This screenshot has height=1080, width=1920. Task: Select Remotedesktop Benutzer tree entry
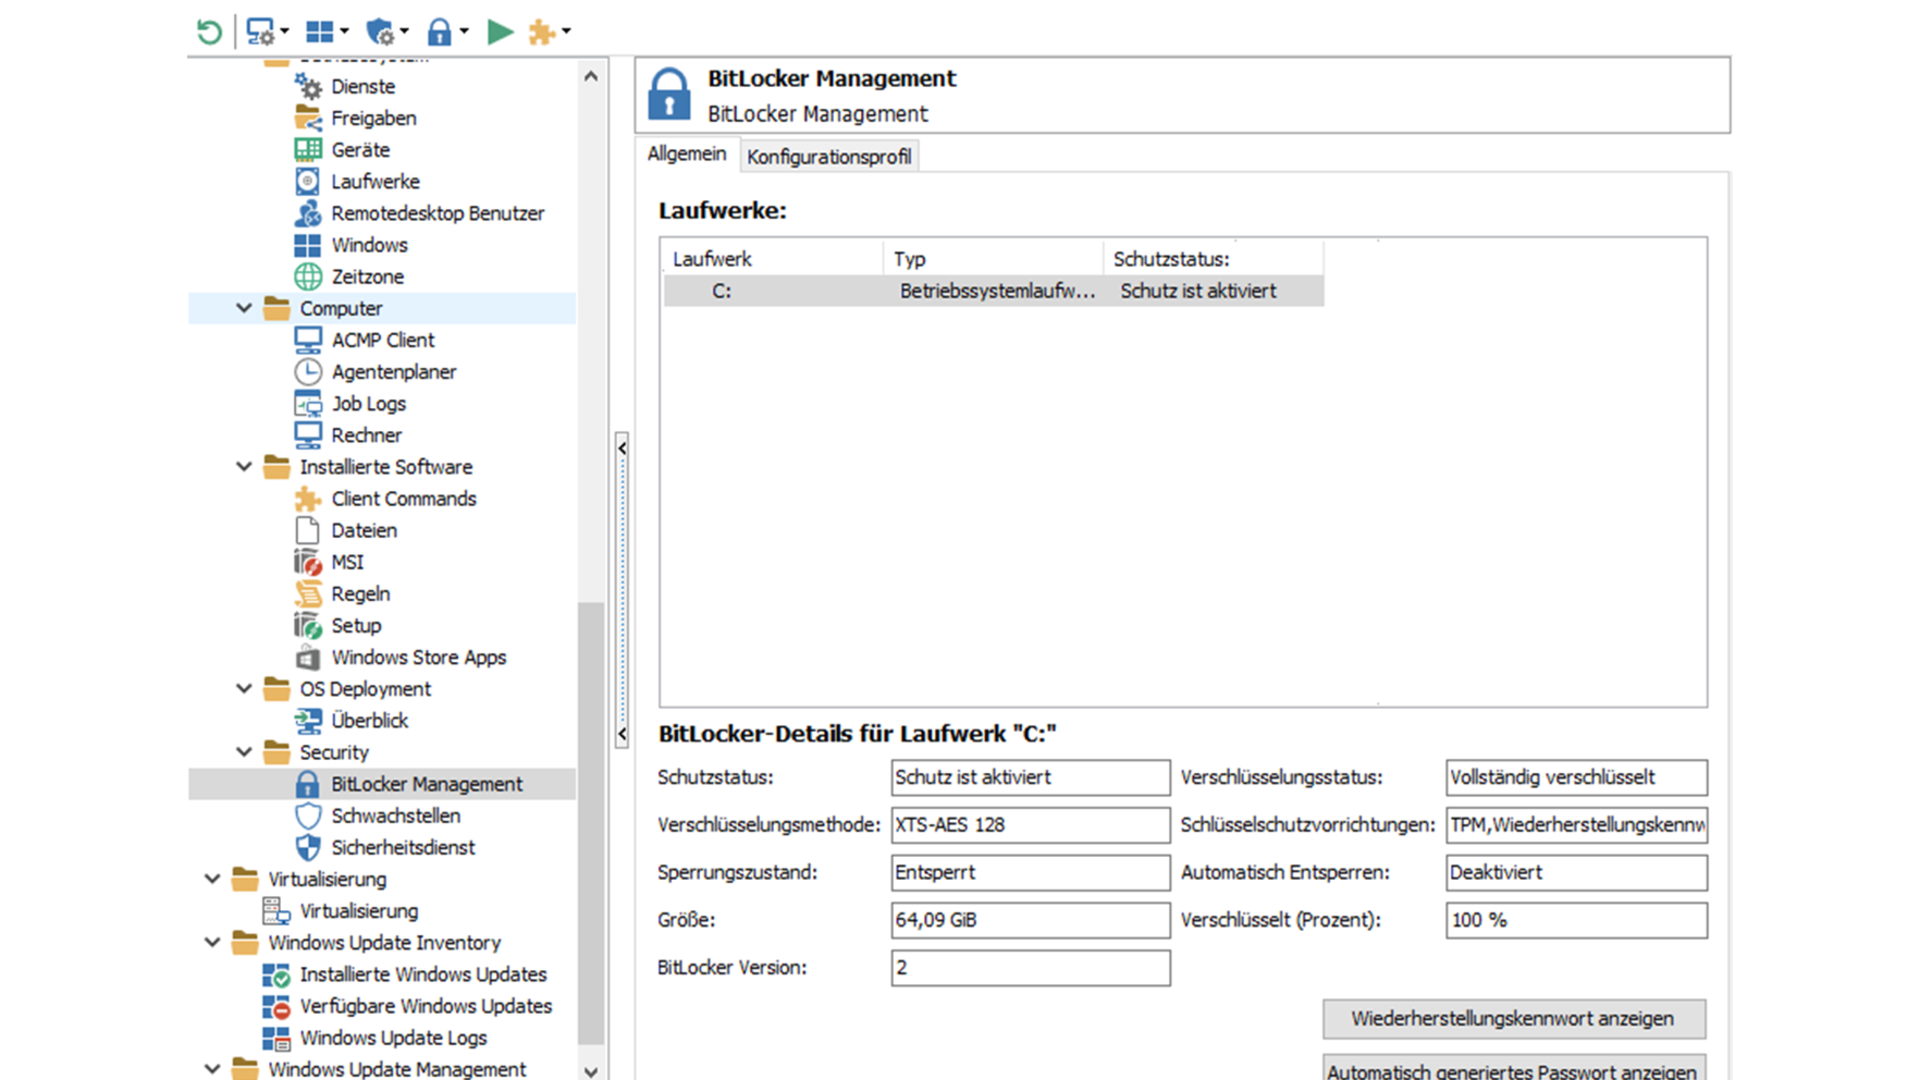coord(438,214)
